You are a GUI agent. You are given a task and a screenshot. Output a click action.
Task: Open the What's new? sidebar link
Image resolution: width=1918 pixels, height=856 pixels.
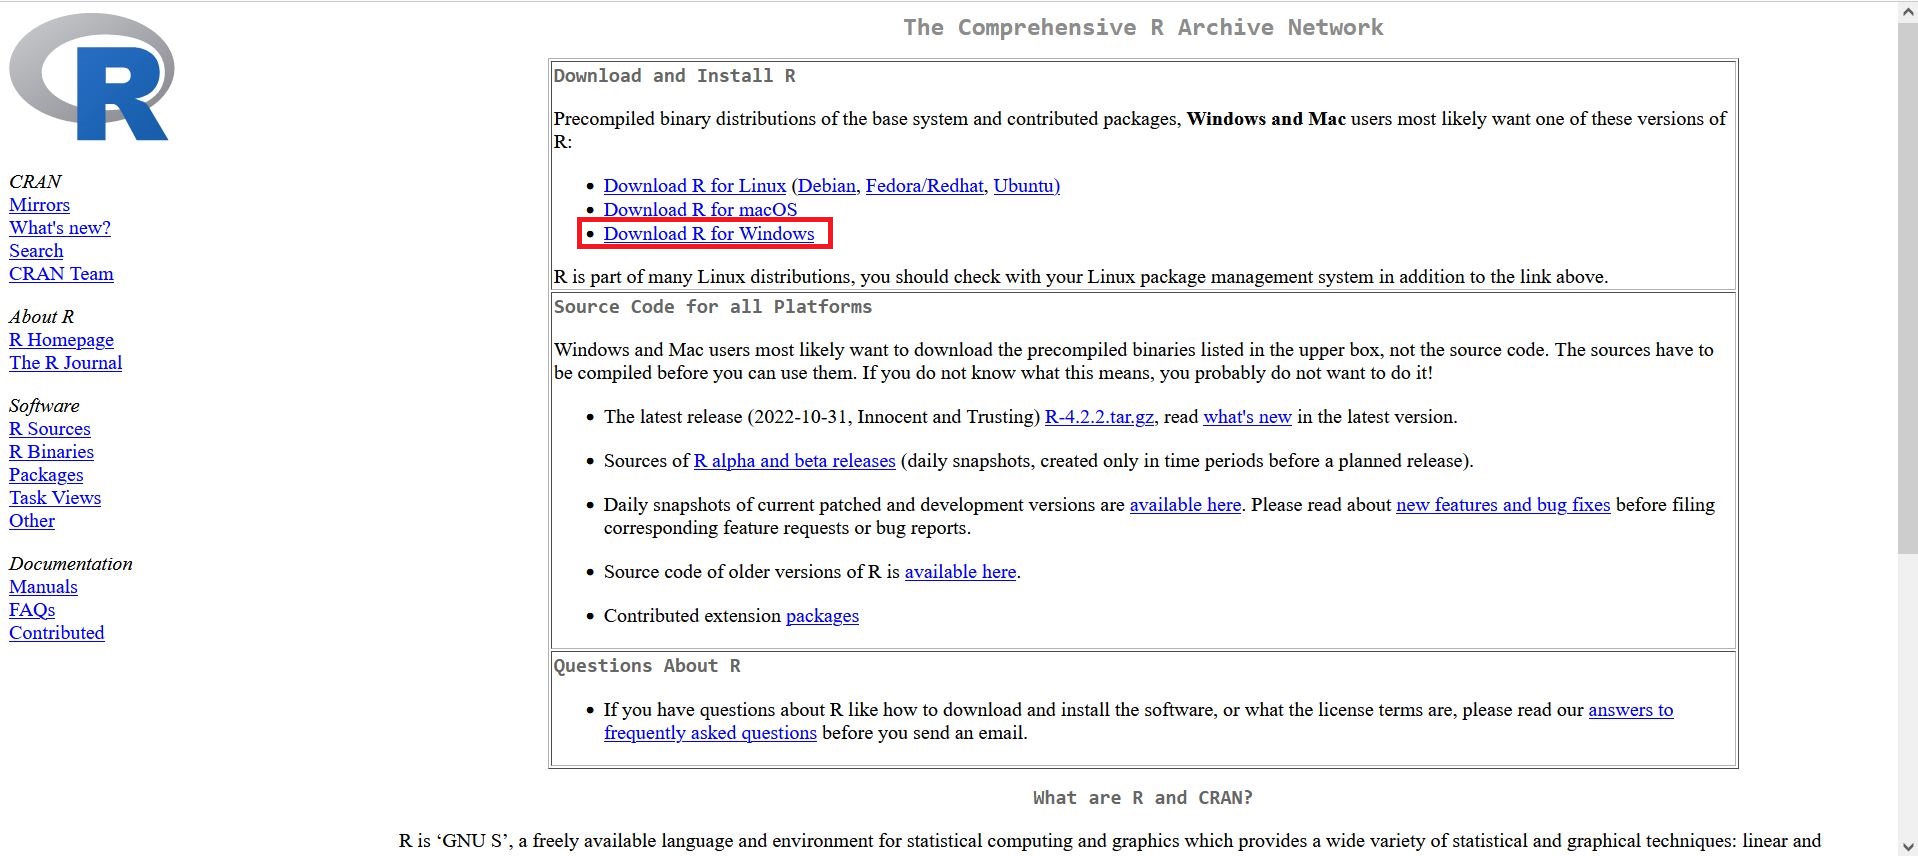coord(60,228)
